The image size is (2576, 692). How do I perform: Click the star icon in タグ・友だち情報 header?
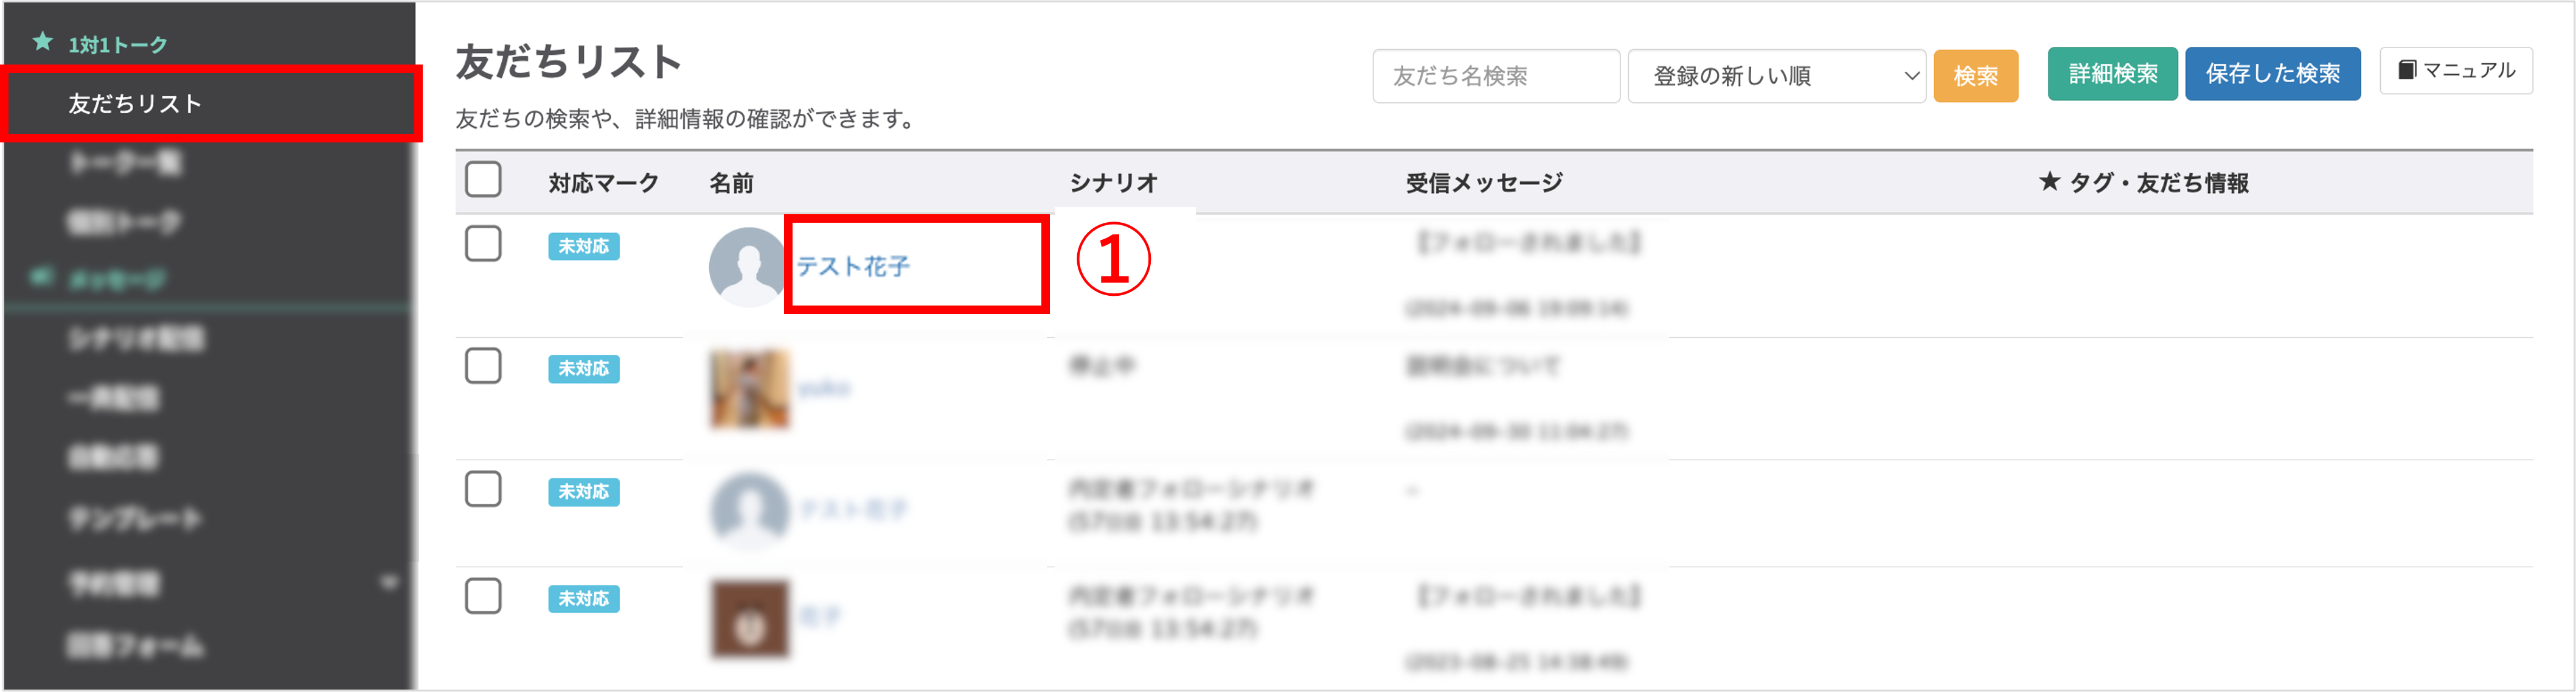(x=2049, y=182)
